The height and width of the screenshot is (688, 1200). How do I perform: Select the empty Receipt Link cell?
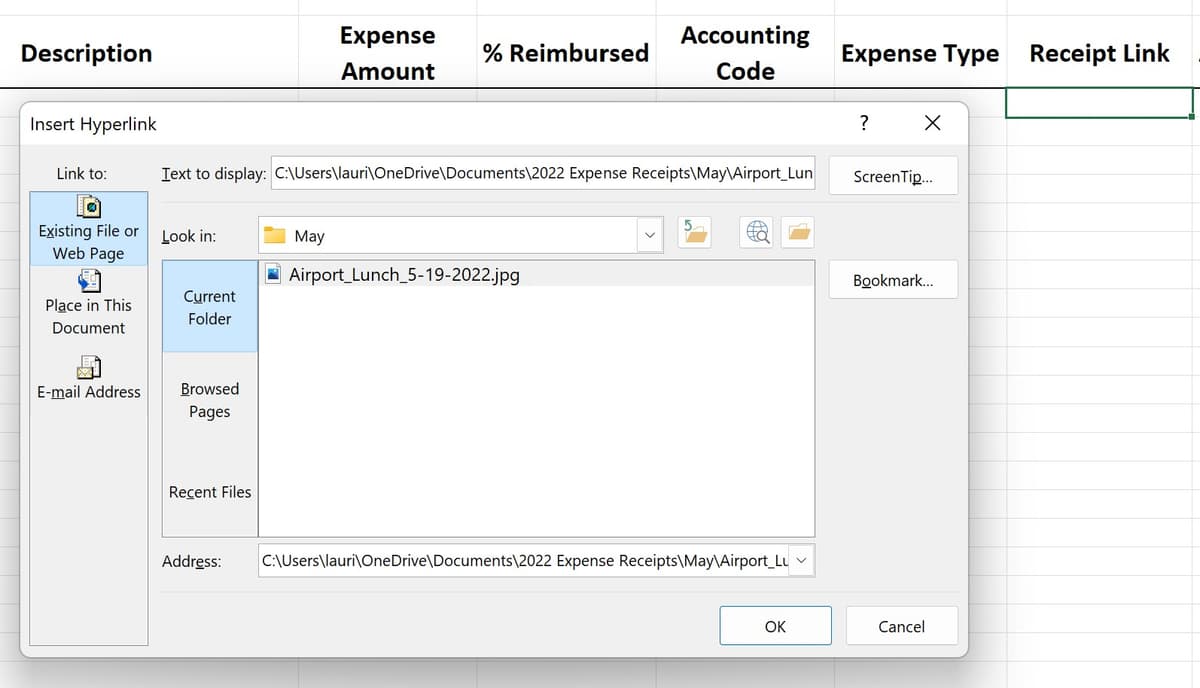click(x=1099, y=102)
